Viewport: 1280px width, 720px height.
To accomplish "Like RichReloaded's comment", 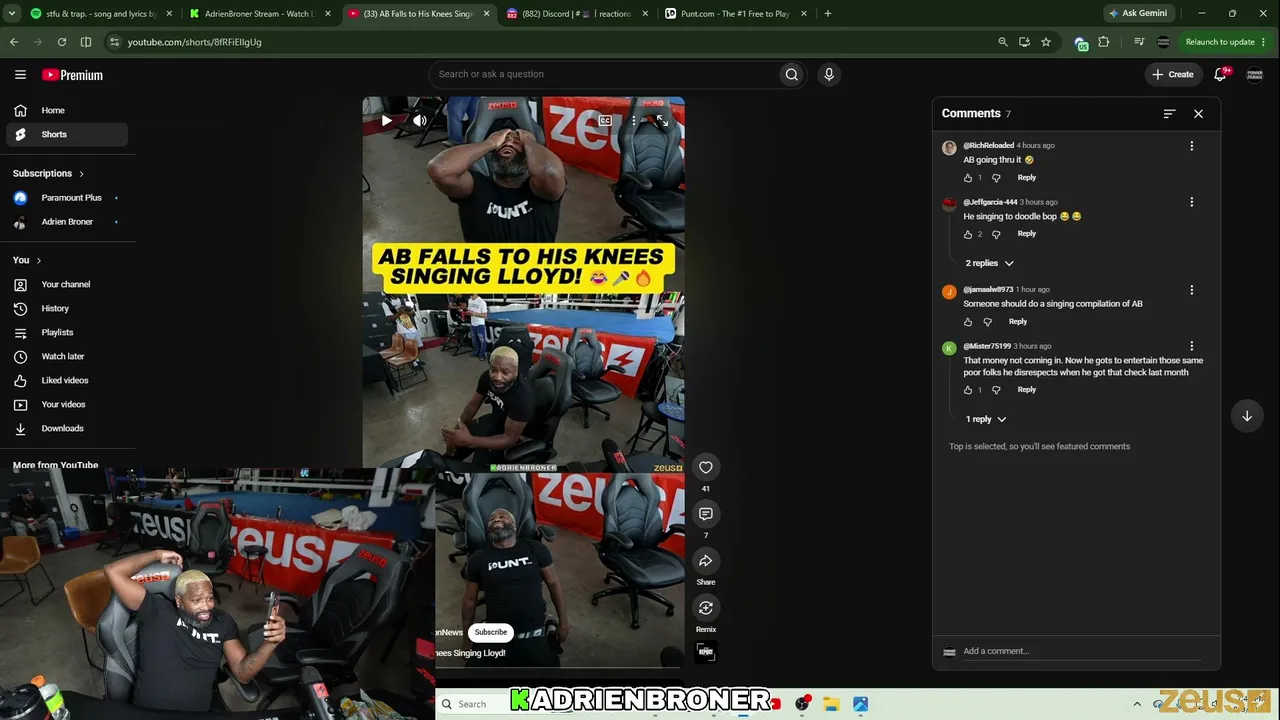I will click(x=968, y=178).
